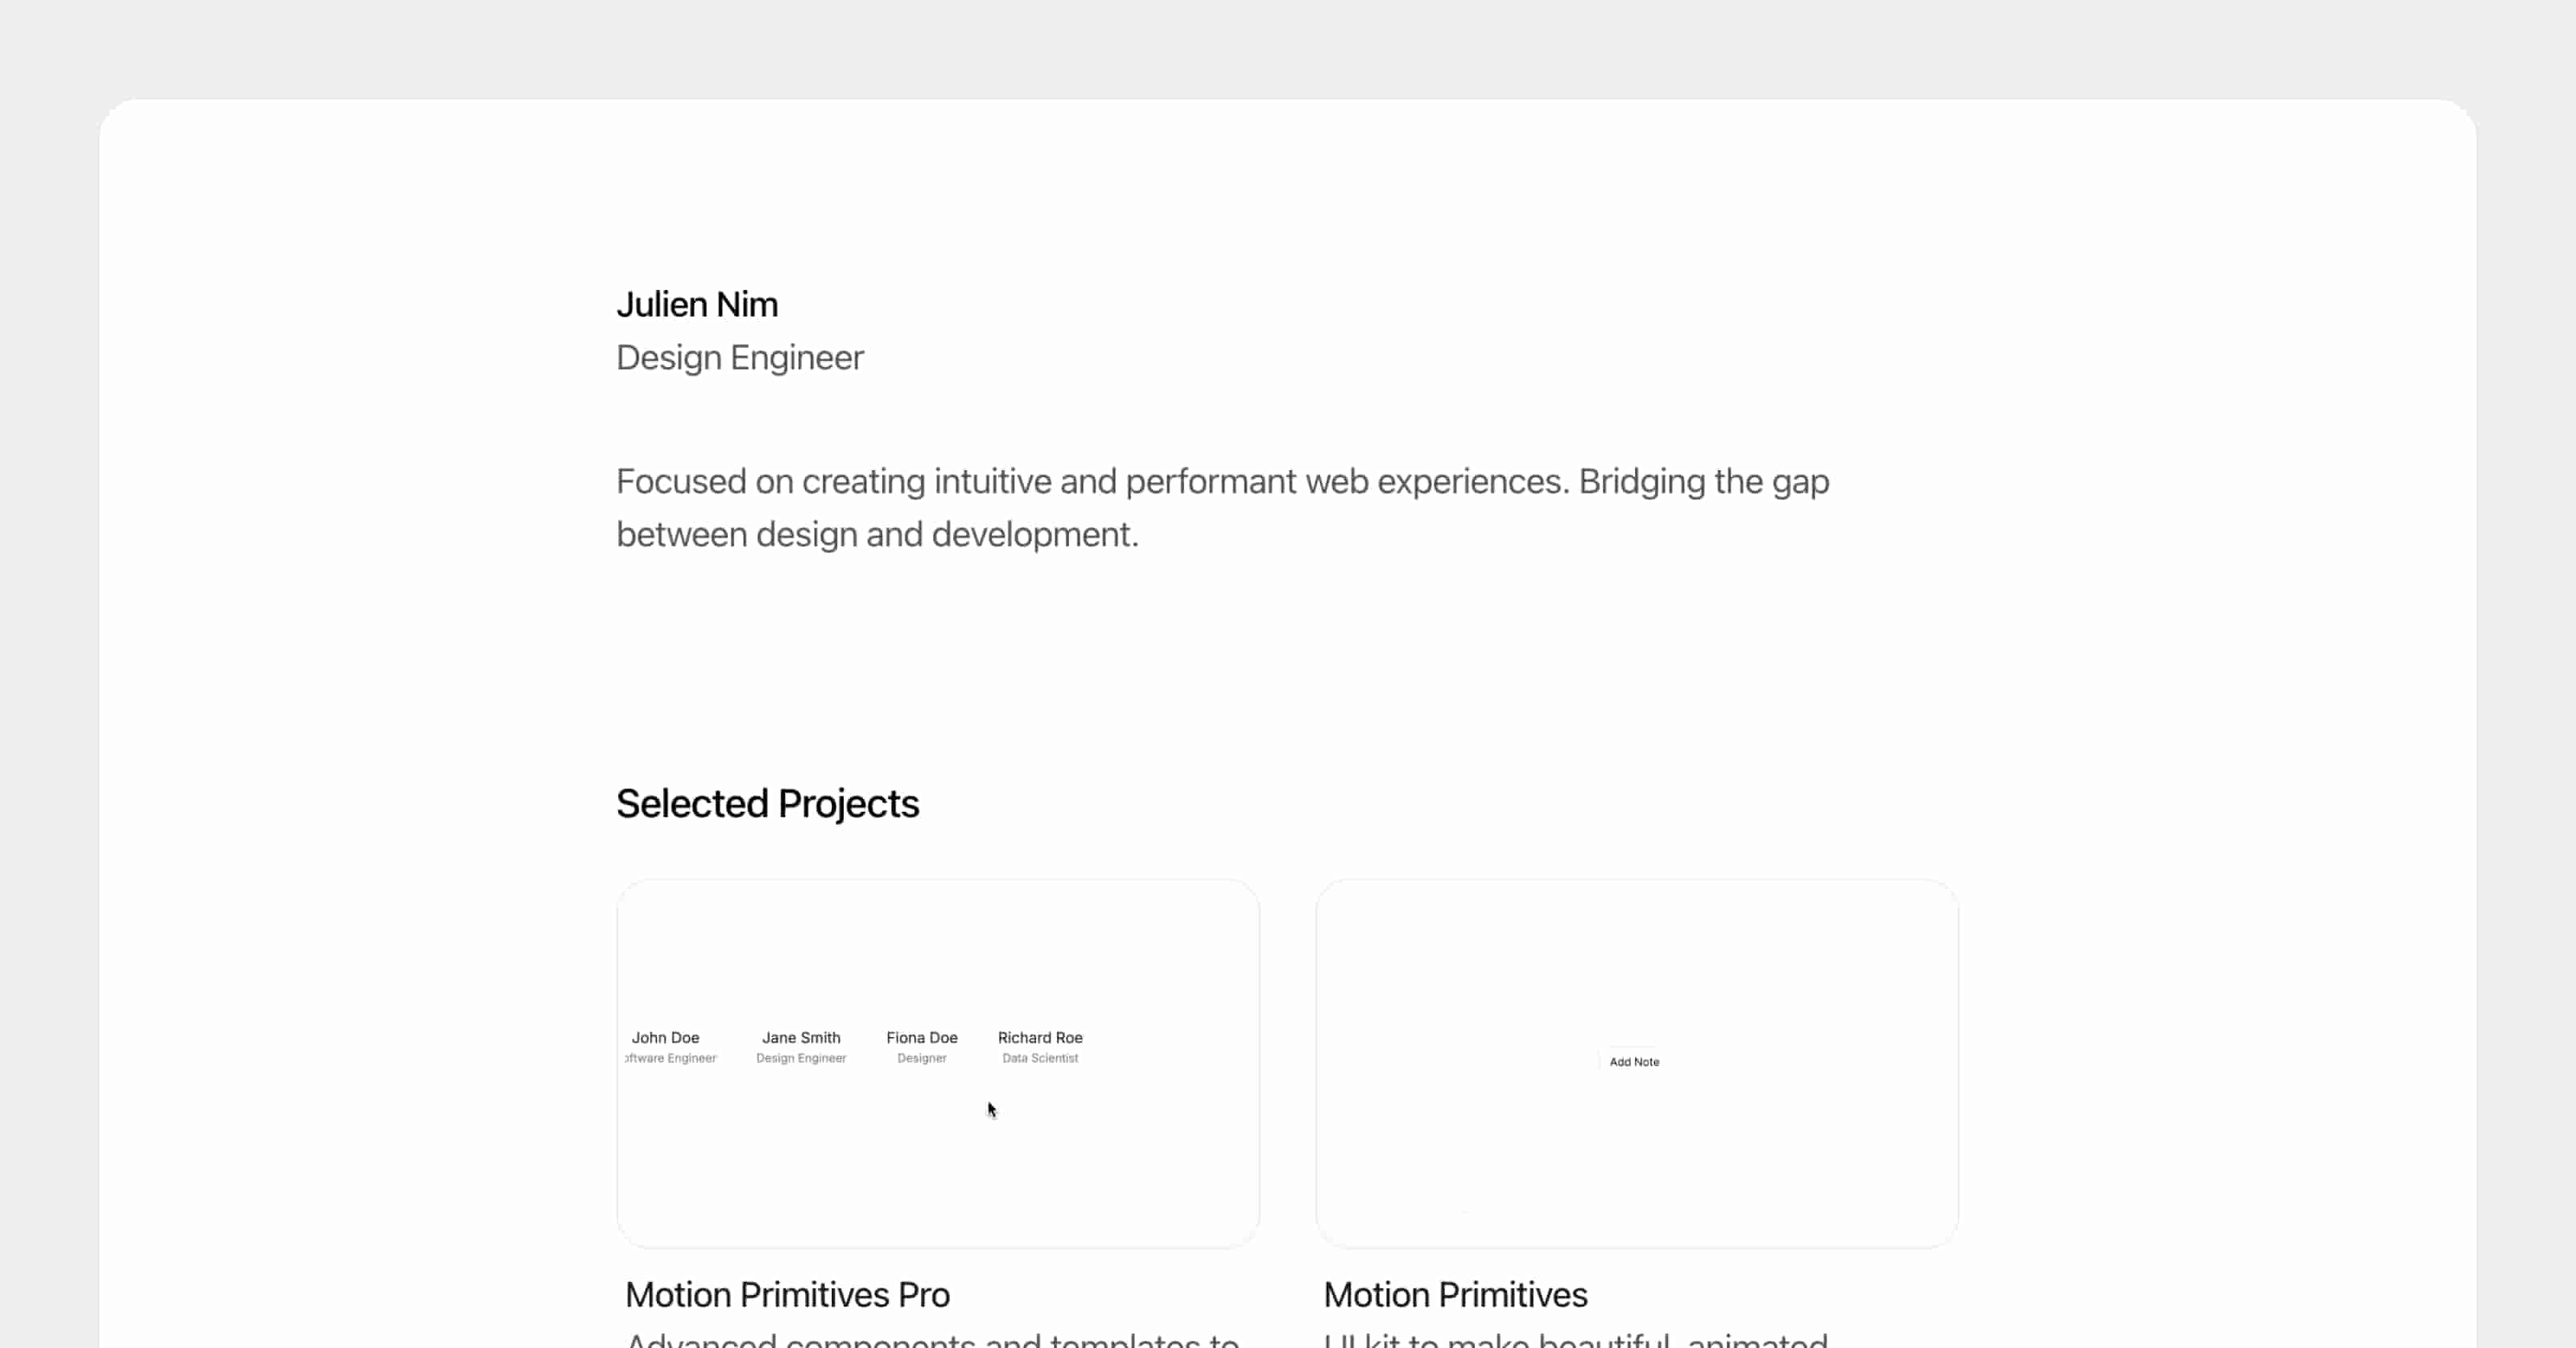Click the intro bio paragraph text

1222,507
